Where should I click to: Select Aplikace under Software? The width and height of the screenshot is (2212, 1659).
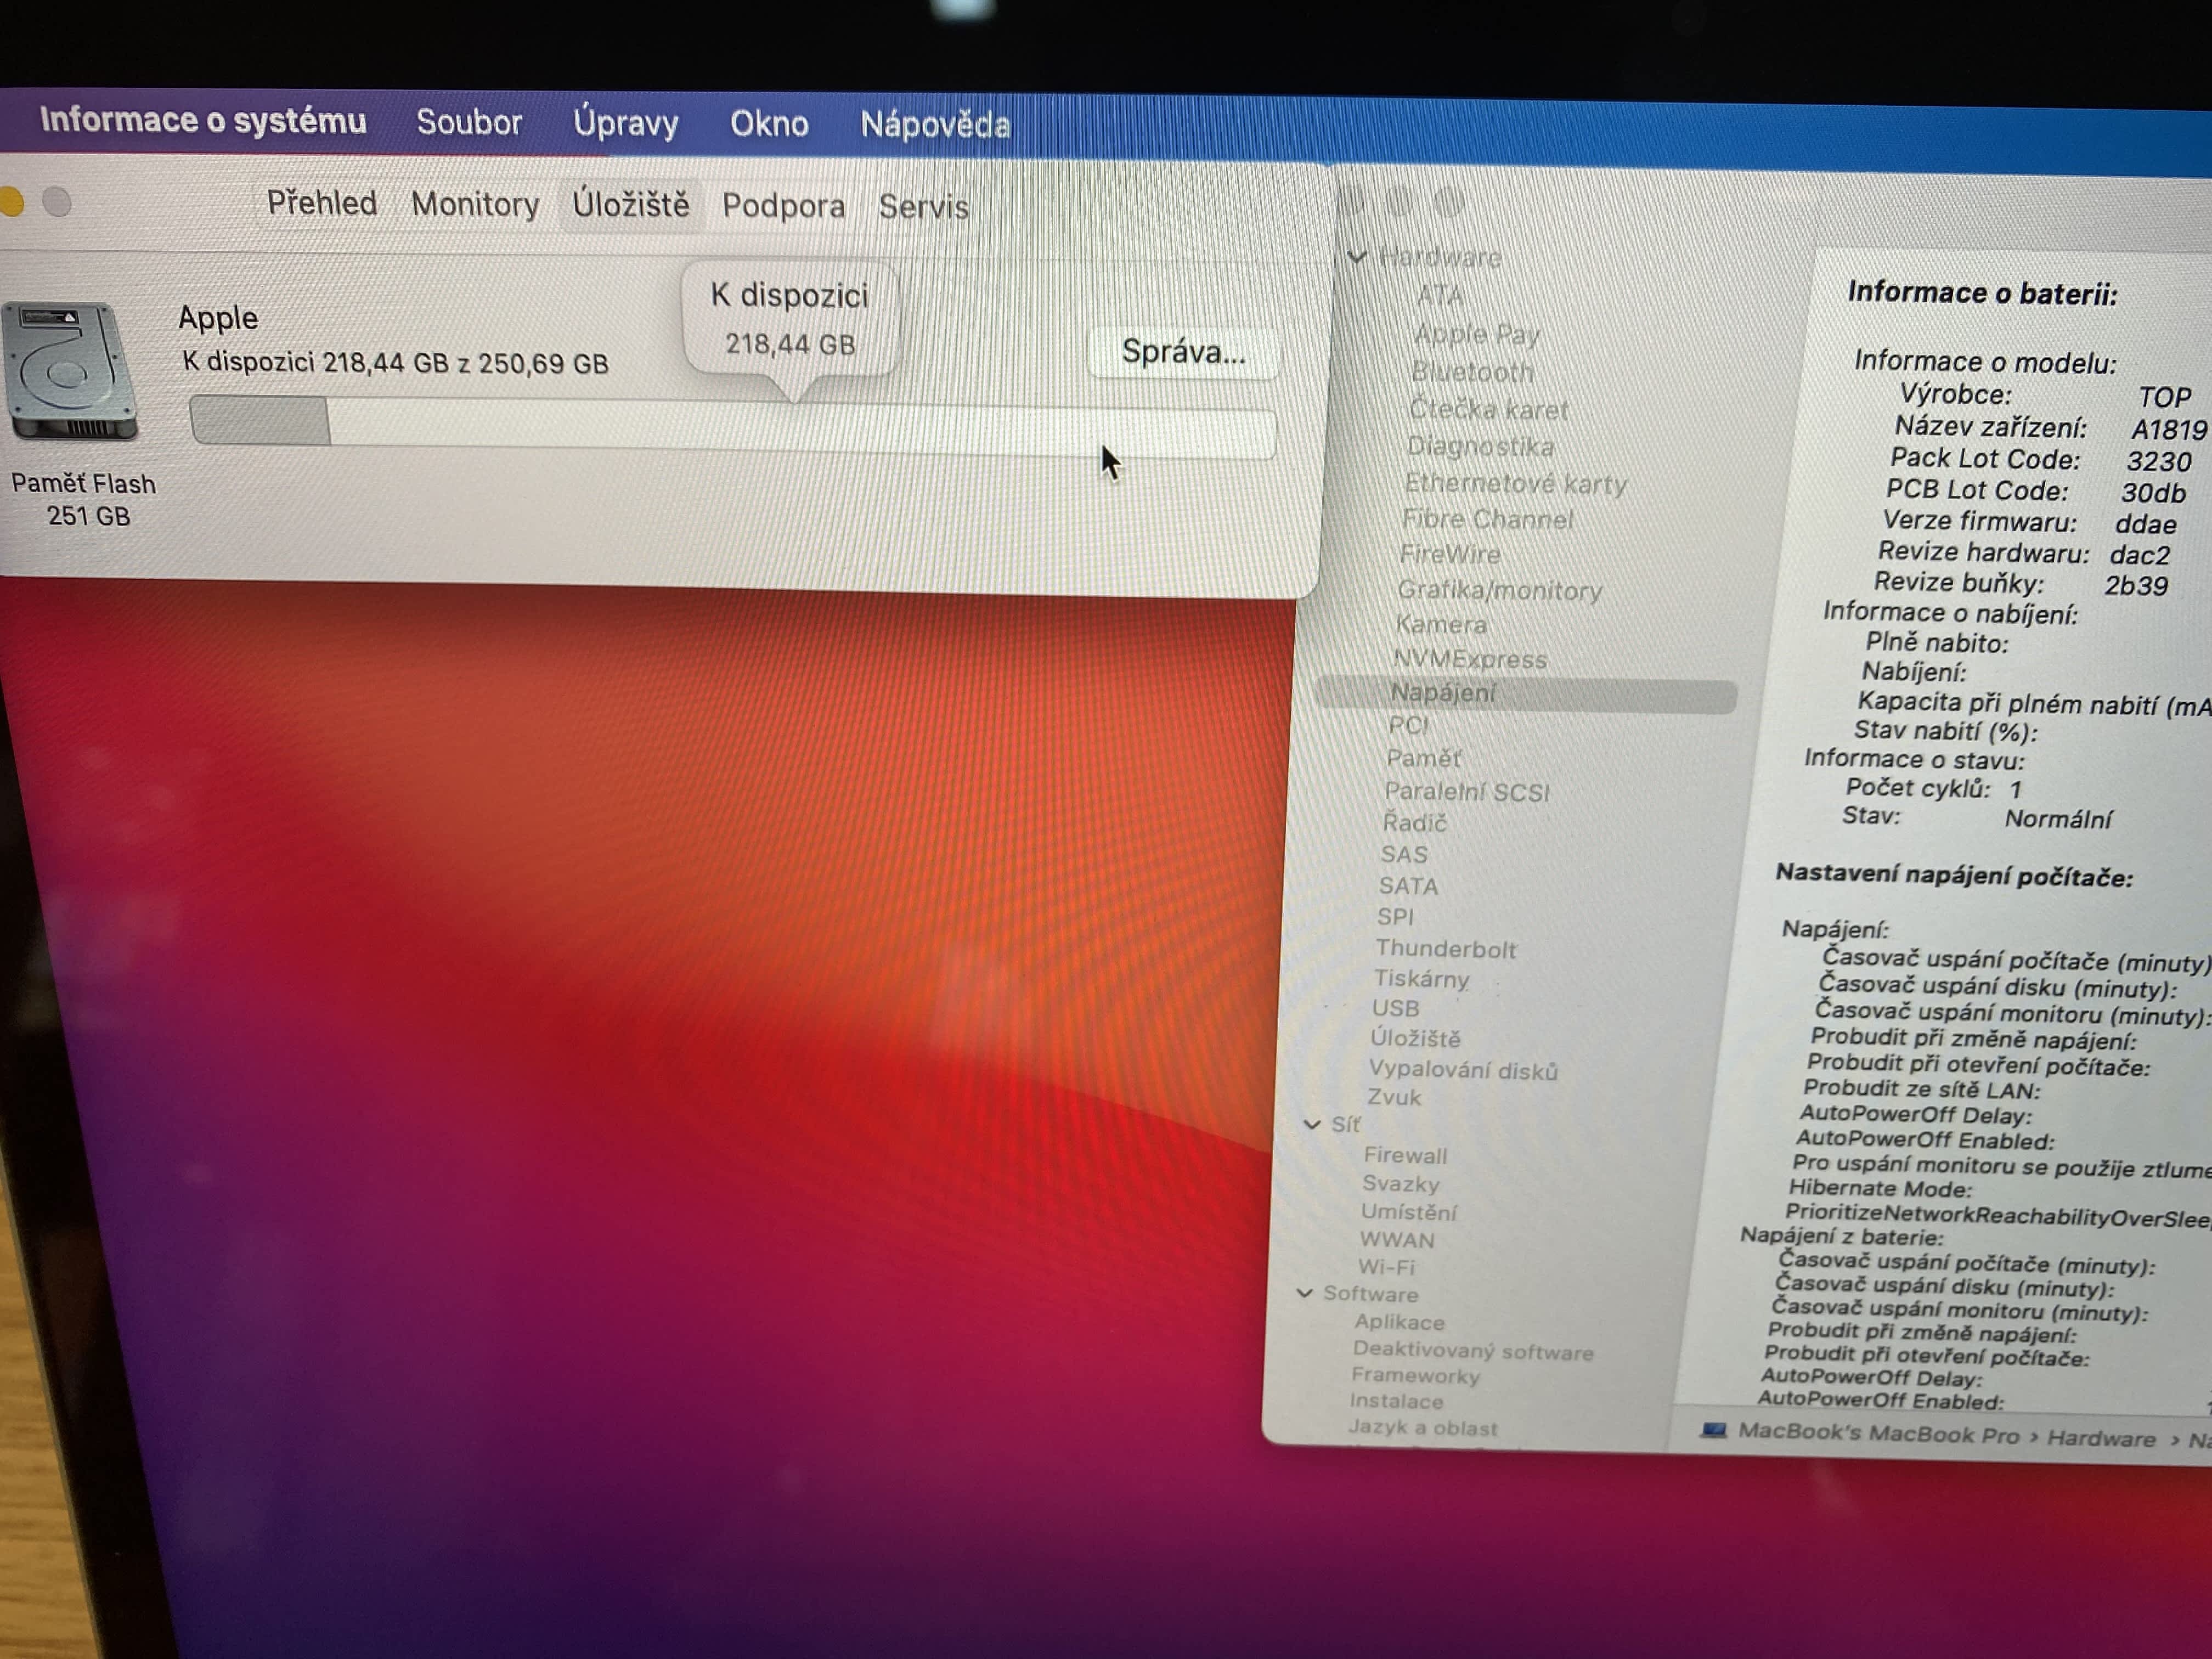1399,1321
